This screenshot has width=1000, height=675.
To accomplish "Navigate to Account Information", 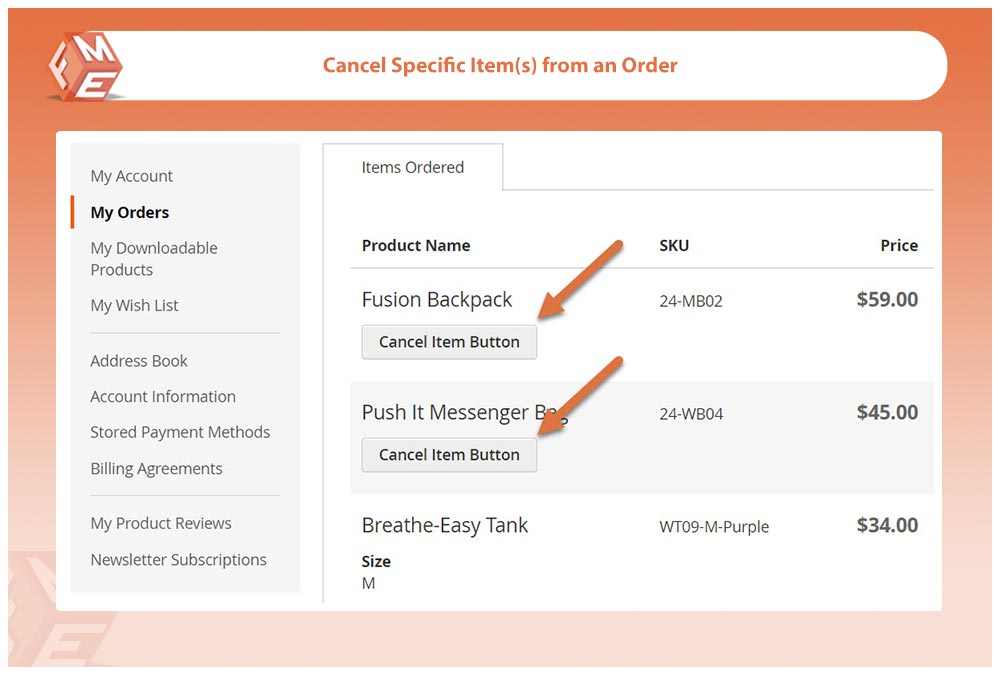I will 163,397.
